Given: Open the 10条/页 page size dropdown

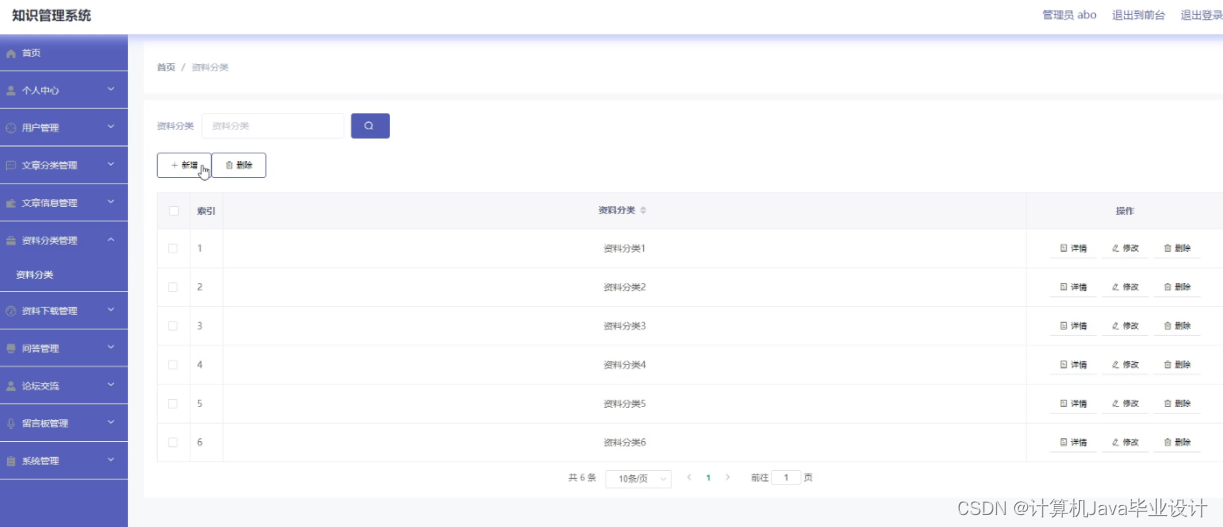Looking at the screenshot, I should click(x=638, y=479).
